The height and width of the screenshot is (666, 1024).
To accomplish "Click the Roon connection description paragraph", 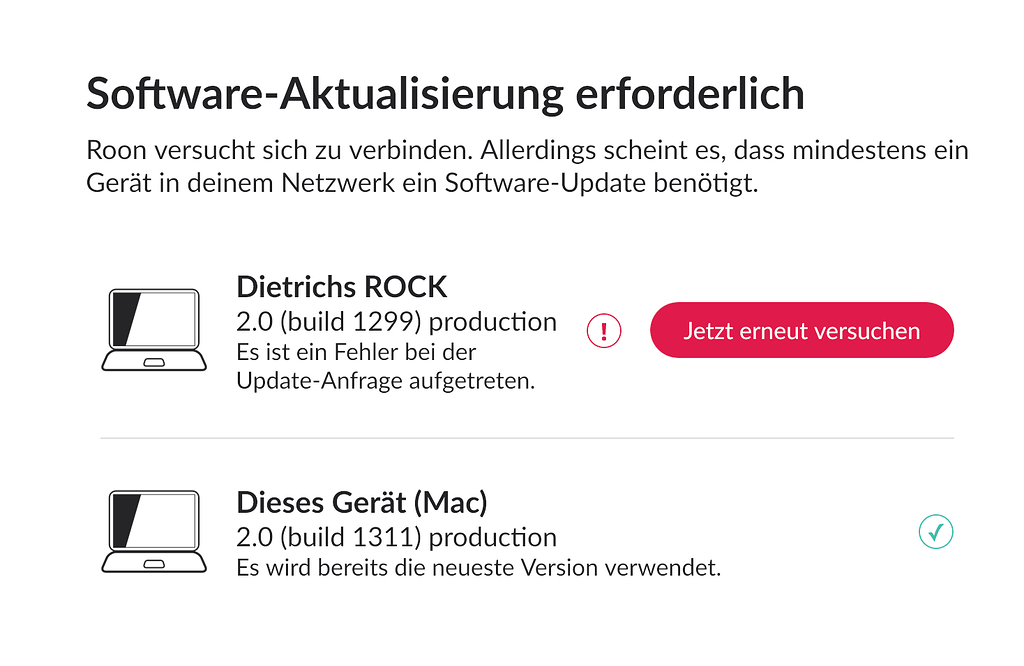I will click(x=527, y=170).
